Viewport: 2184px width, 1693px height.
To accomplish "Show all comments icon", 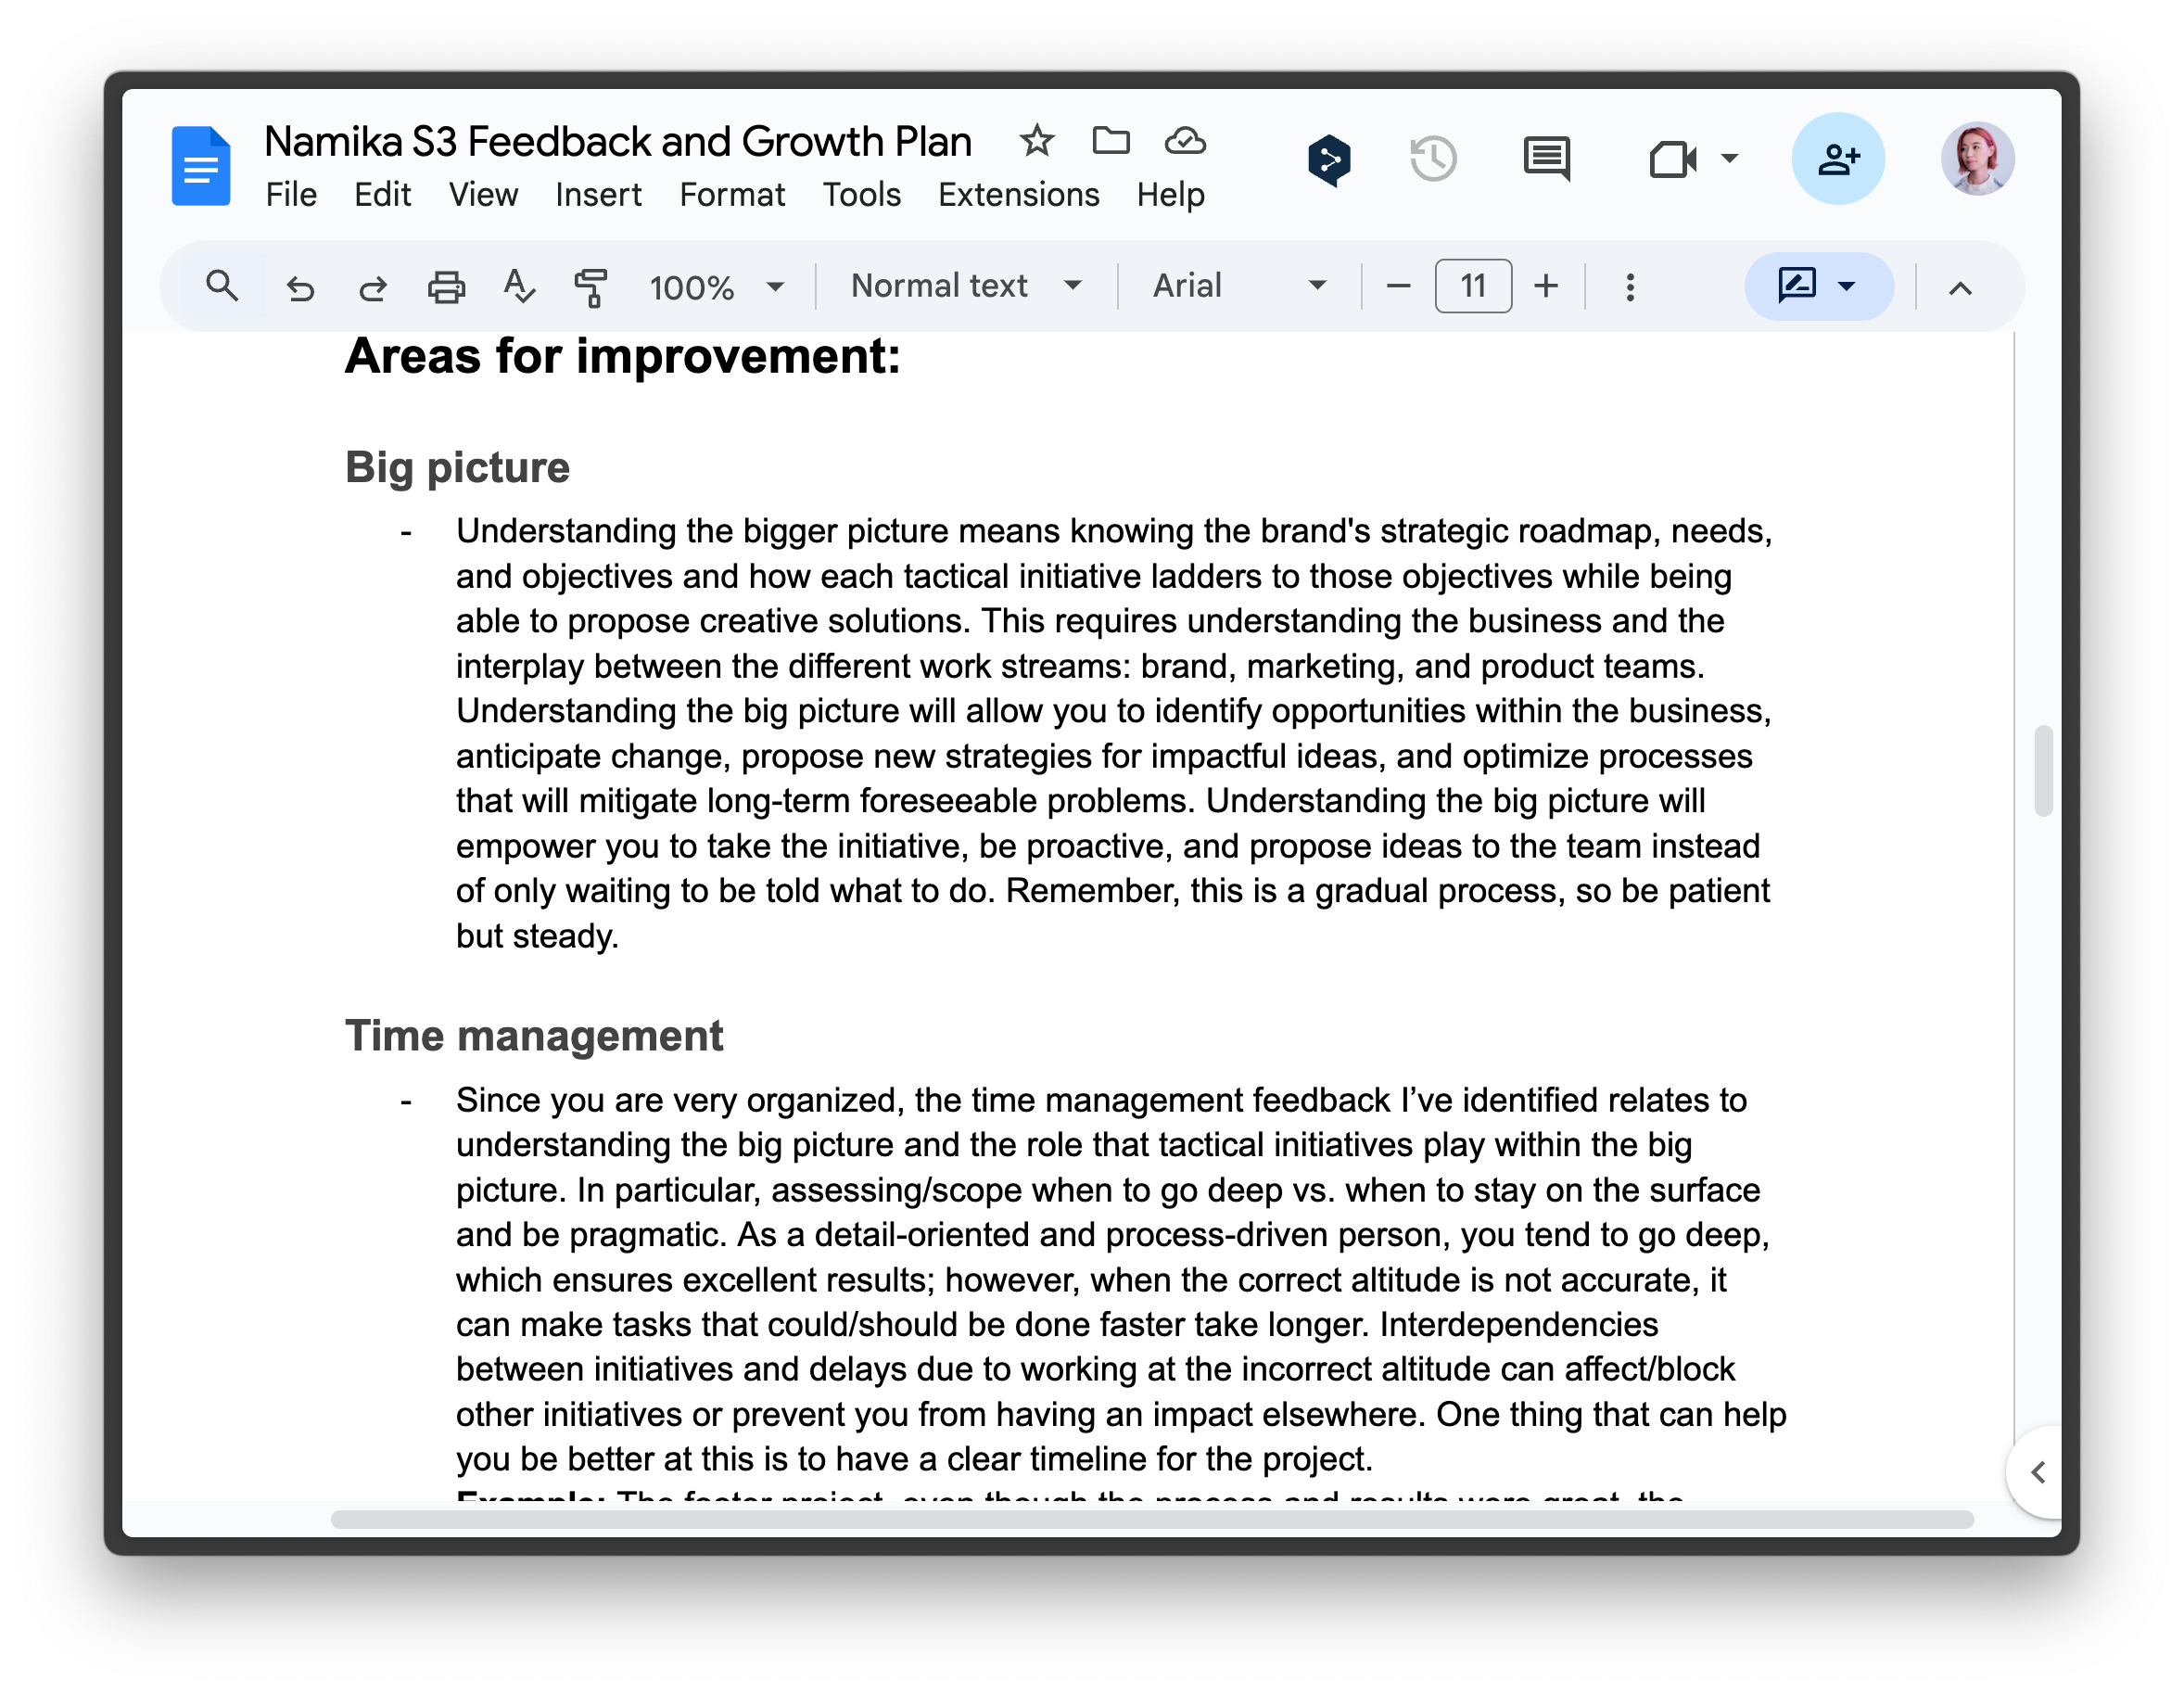I will [x=1546, y=159].
